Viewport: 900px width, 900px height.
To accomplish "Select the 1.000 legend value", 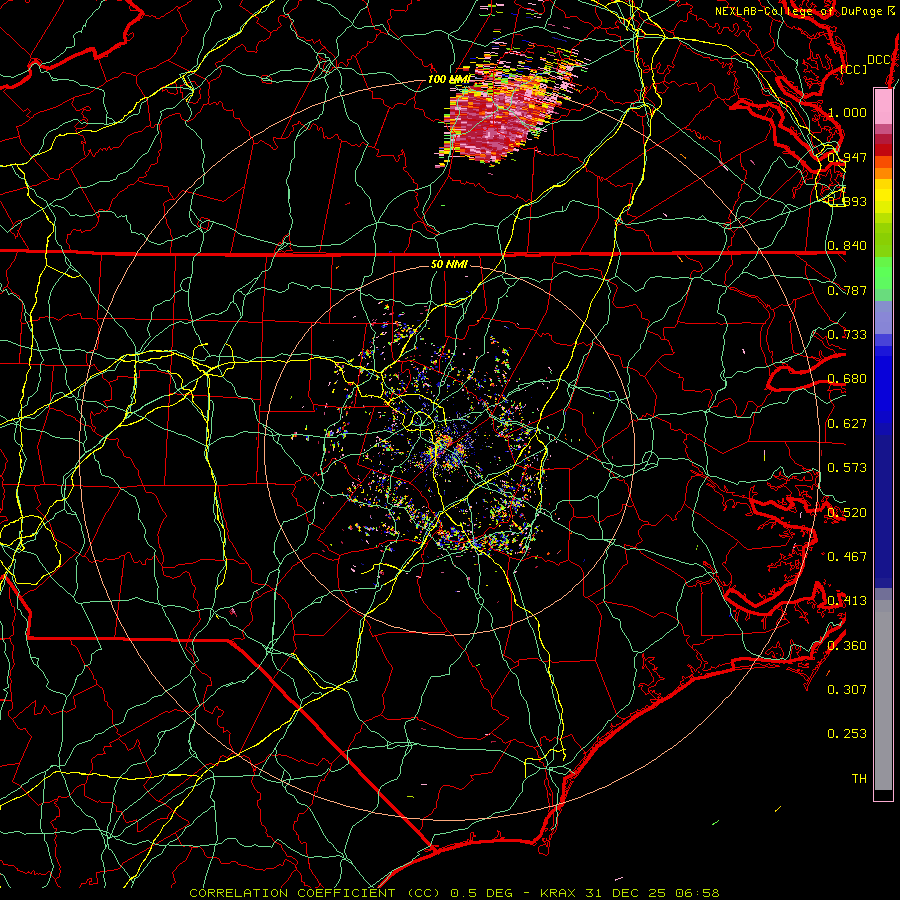I will 847,112.
